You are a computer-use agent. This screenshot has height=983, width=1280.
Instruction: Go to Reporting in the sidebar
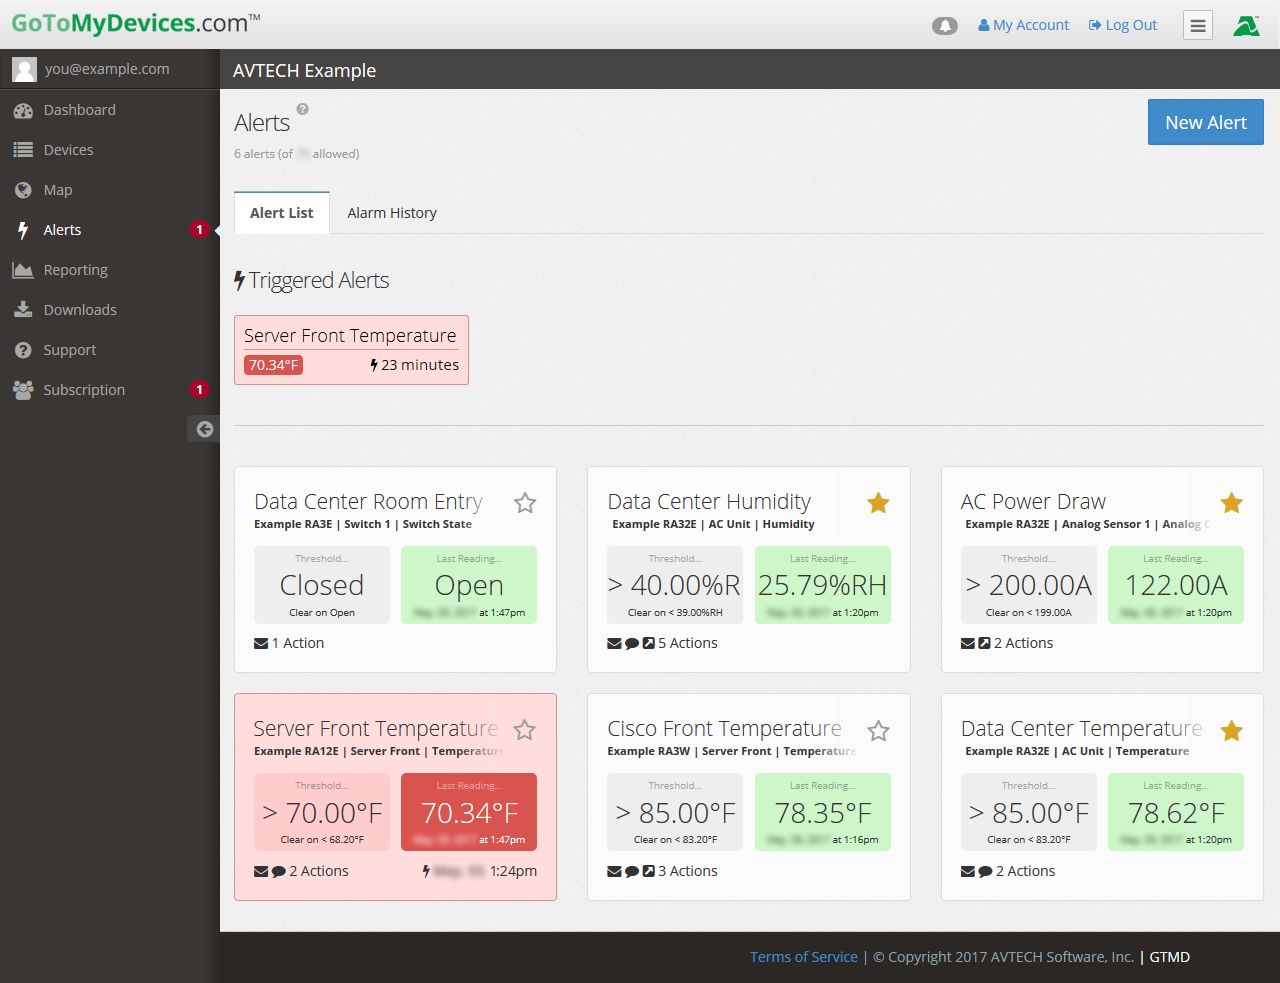click(x=75, y=270)
